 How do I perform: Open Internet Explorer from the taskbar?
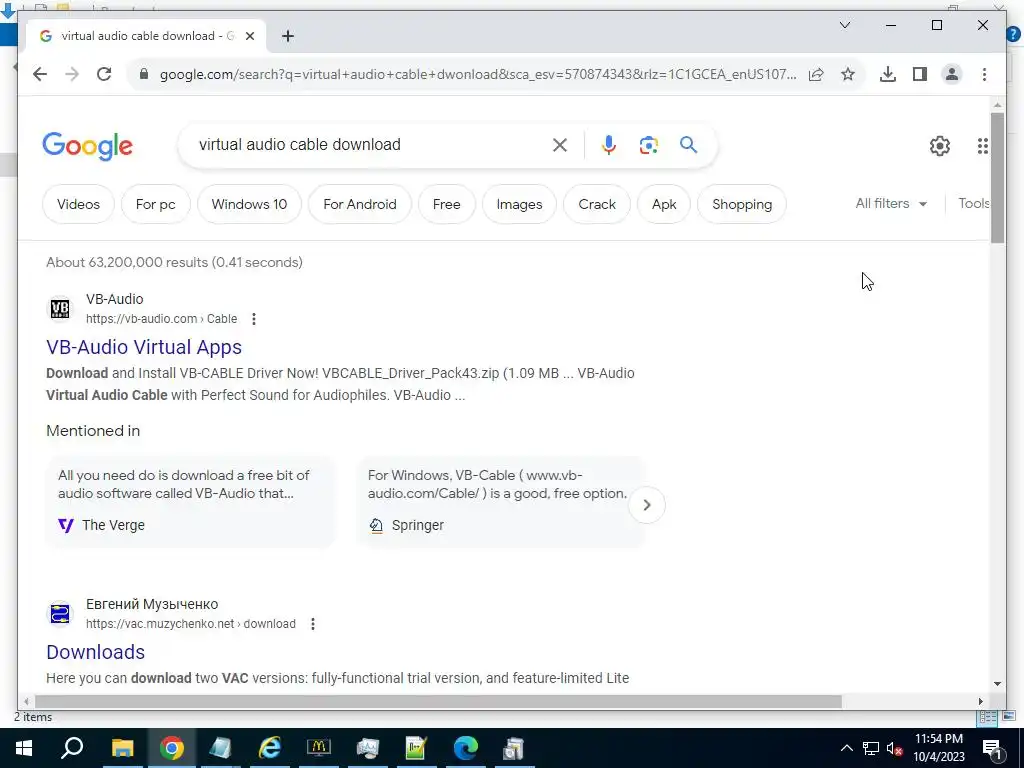point(270,748)
